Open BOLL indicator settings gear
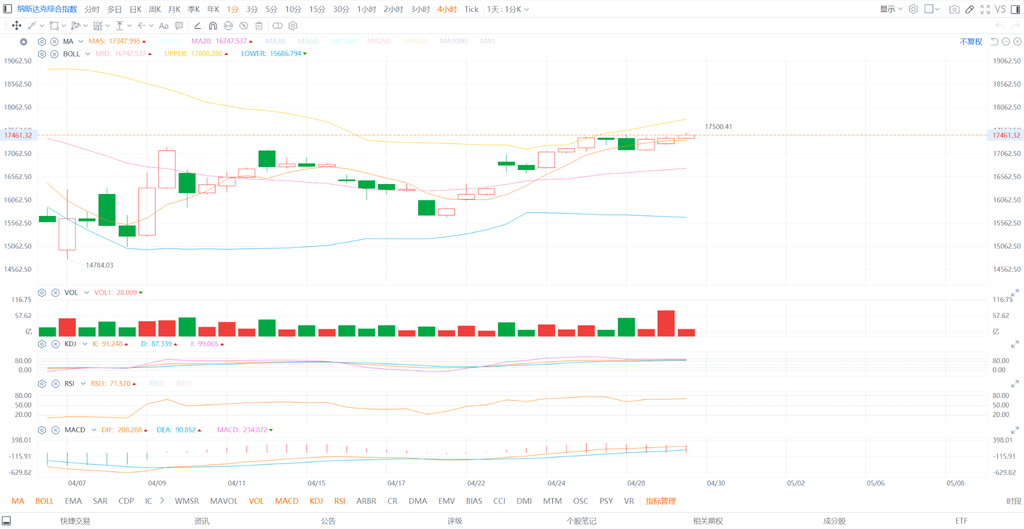 [x=42, y=54]
